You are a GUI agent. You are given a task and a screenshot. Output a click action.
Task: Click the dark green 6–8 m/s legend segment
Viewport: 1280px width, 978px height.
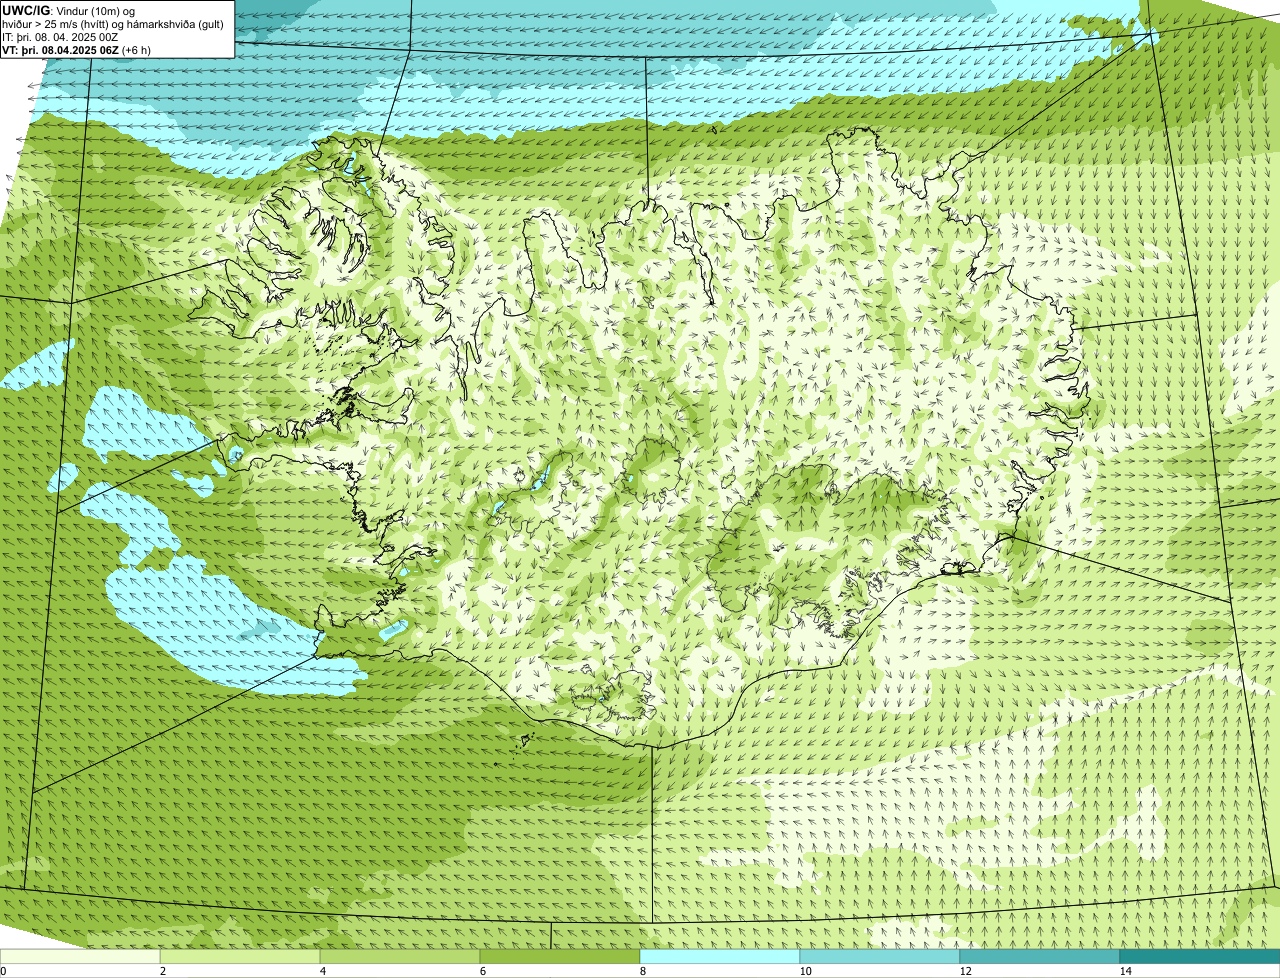click(560, 956)
